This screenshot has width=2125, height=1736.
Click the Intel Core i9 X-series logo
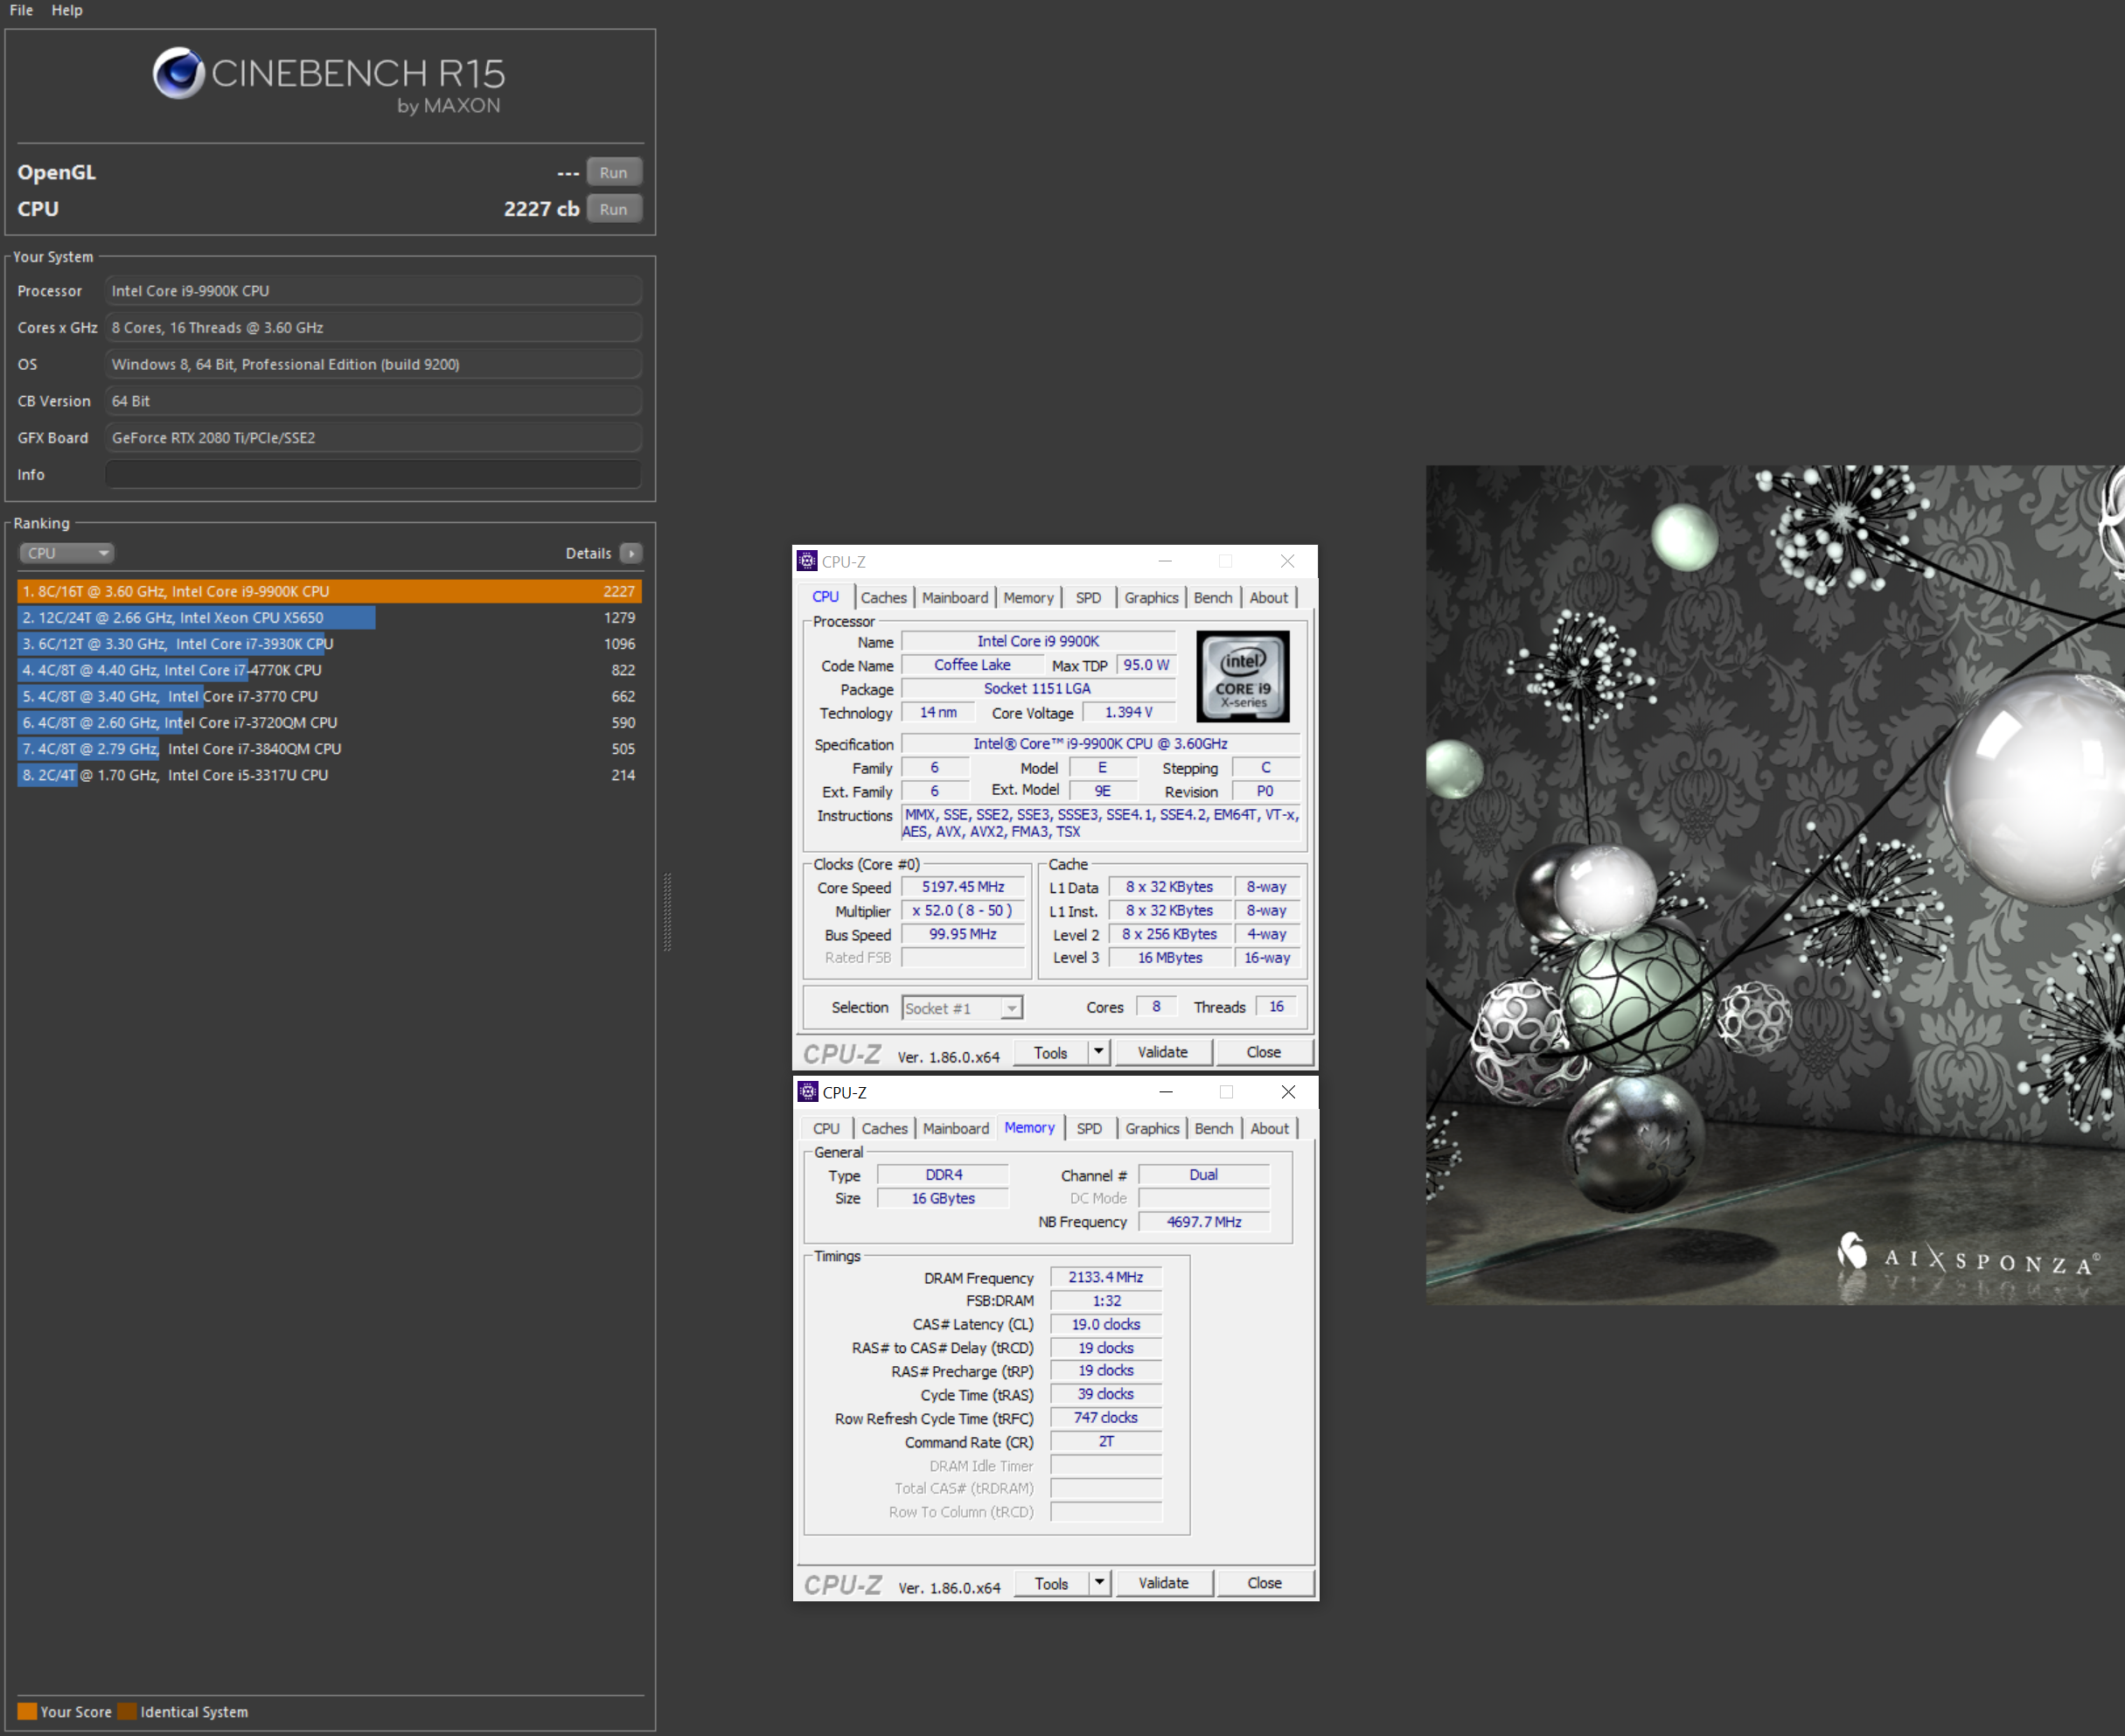pyautogui.click(x=1243, y=676)
